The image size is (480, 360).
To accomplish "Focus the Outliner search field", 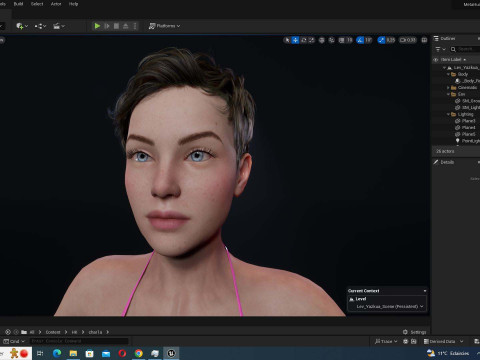I will pyautogui.click(x=465, y=49).
